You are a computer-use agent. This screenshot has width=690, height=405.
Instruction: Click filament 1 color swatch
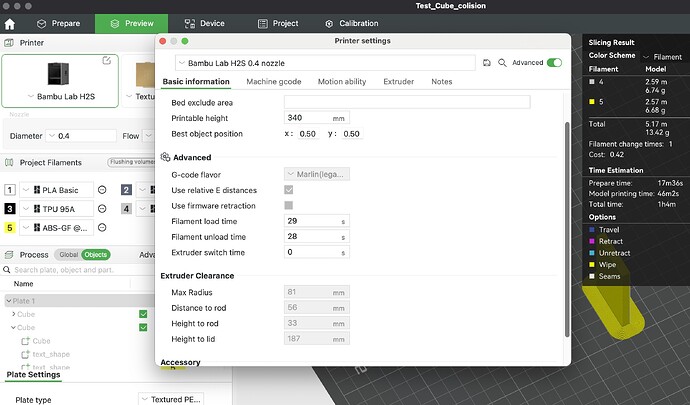10,190
